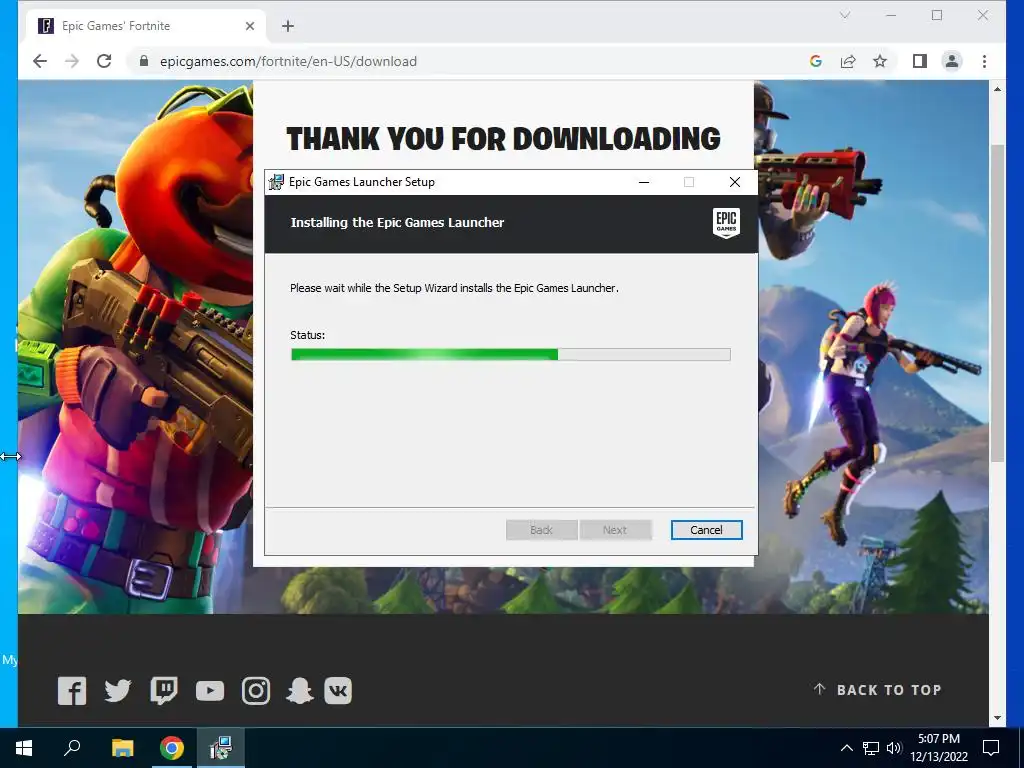This screenshot has width=1024, height=768.
Task: Click the installer taskbar icon
Action: coord(221,748)
